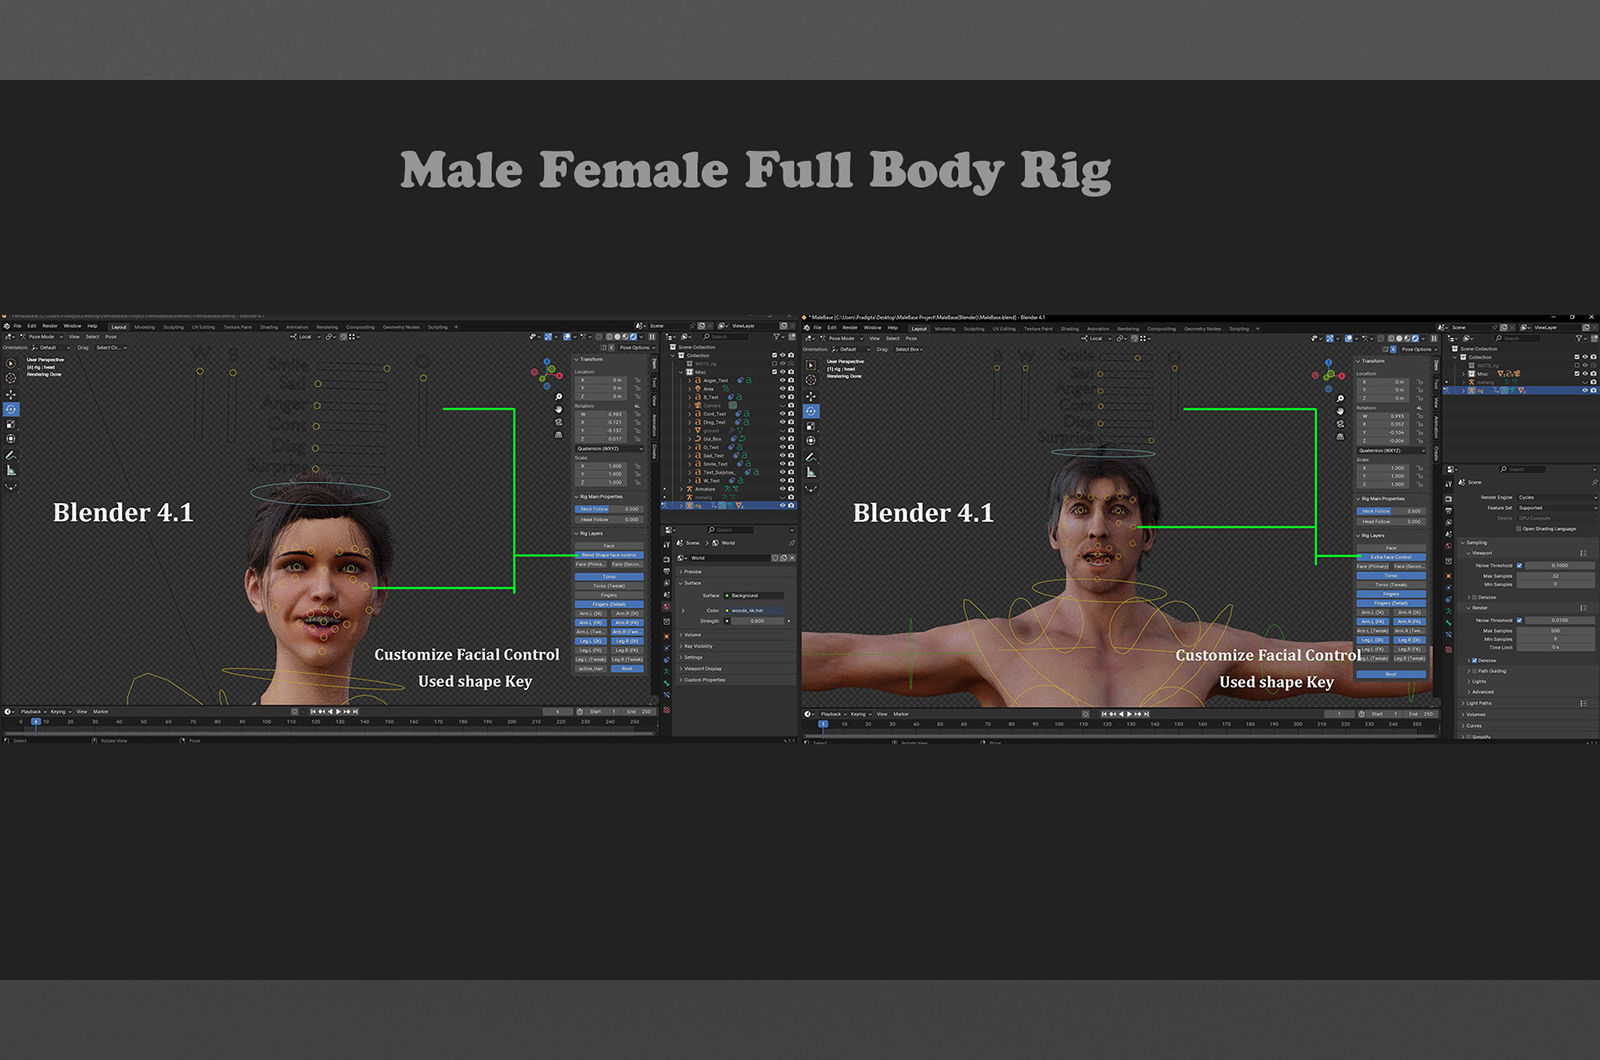Select the Move tool in male rig viewport
Screen dimensions: 1600x1060
(x=811, y=396)
